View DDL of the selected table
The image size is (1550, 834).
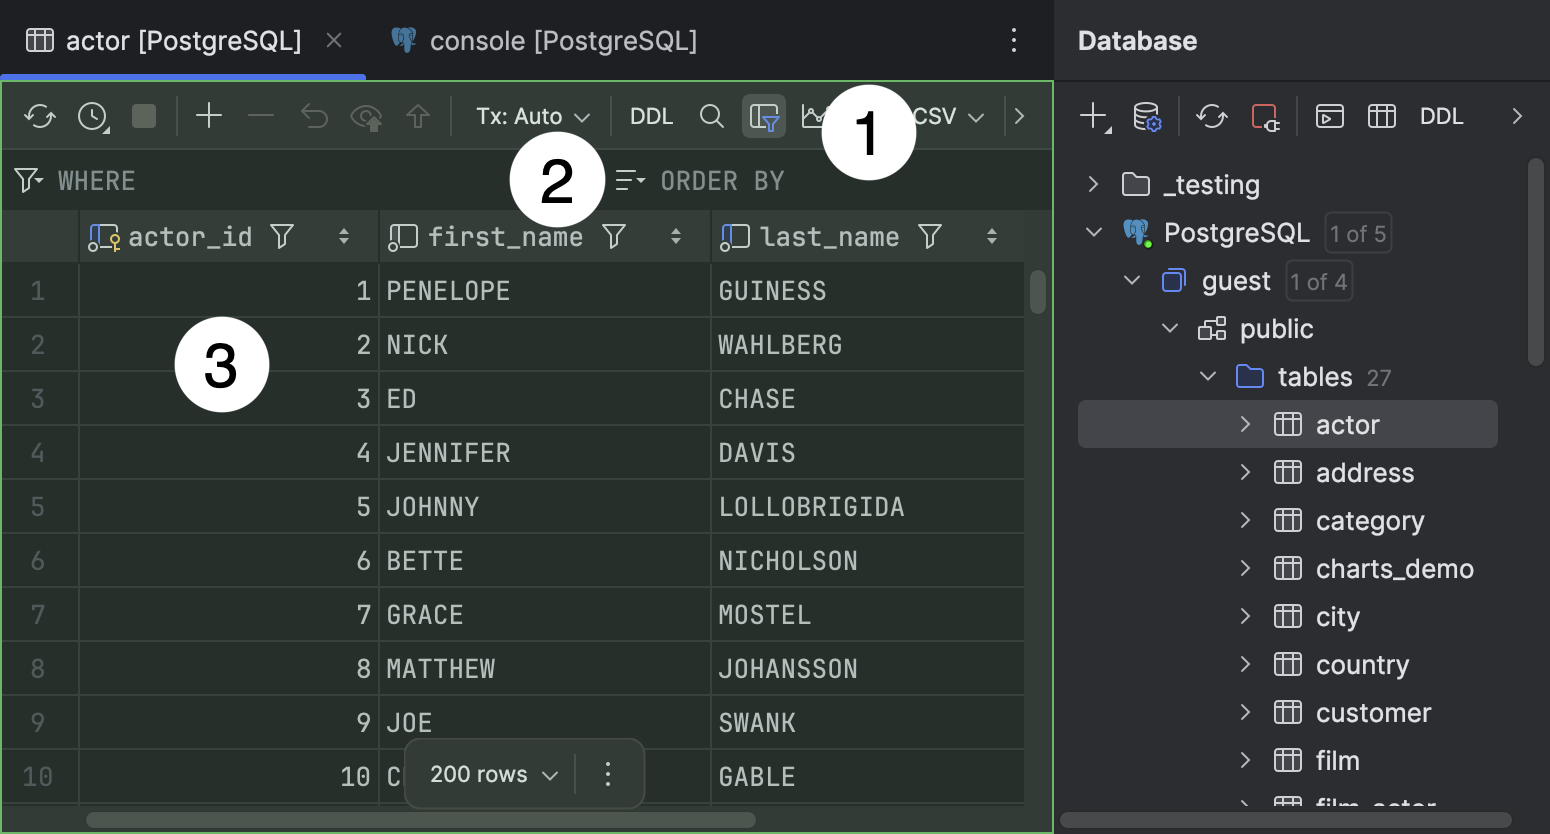1441,115
